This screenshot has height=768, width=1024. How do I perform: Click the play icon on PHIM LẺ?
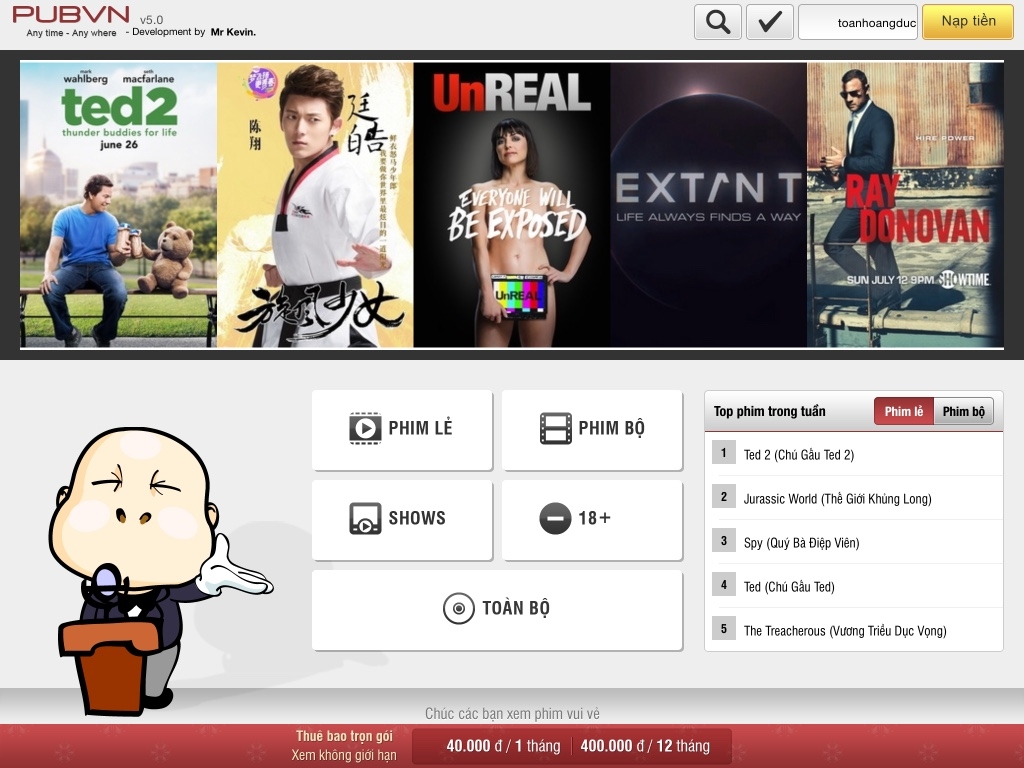(x=365, y=428)
